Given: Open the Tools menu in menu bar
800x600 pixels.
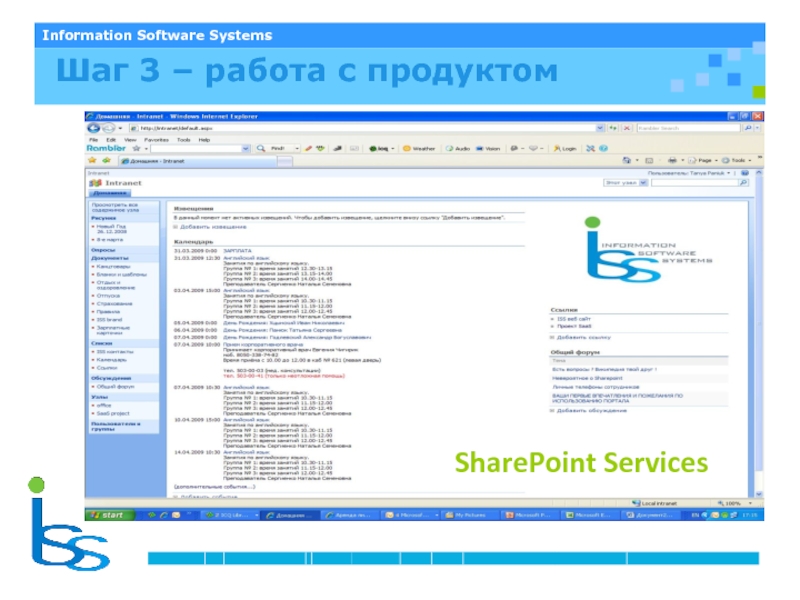Looking at the screenshot, I should pyautogui.click(x=183, y=139).
